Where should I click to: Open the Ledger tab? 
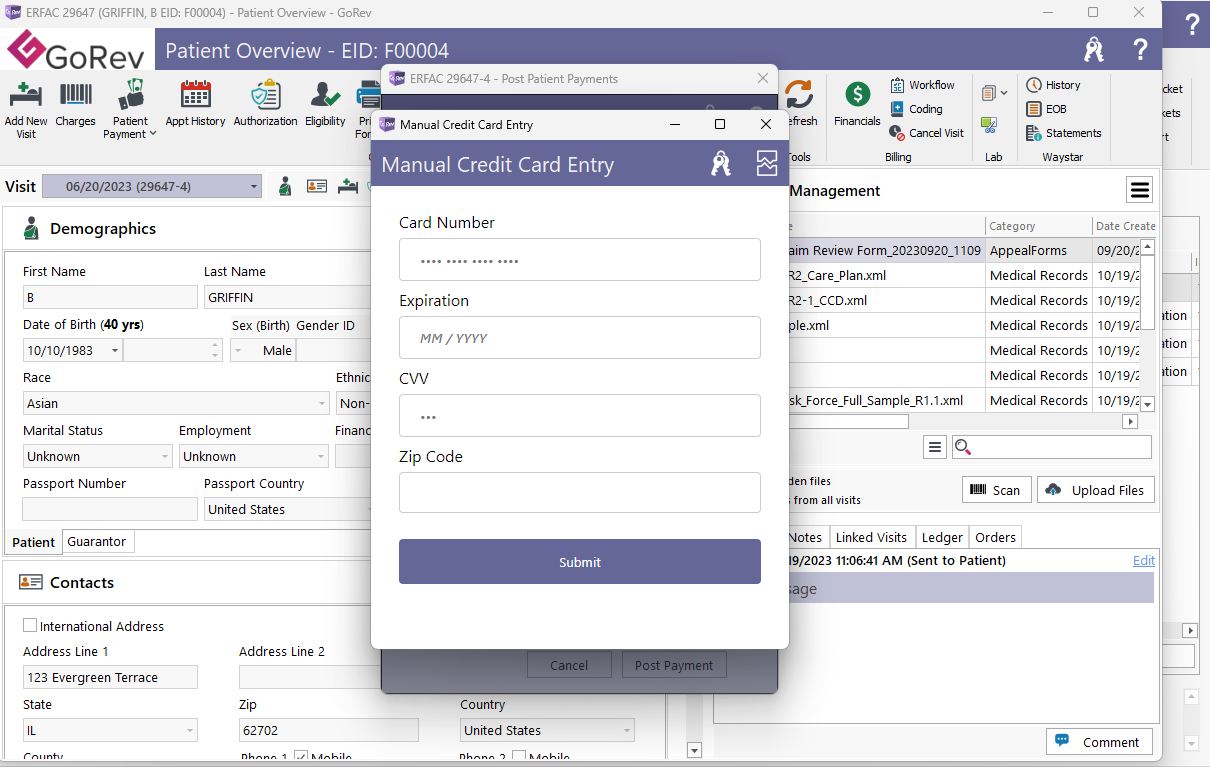(x=942, y=537)
